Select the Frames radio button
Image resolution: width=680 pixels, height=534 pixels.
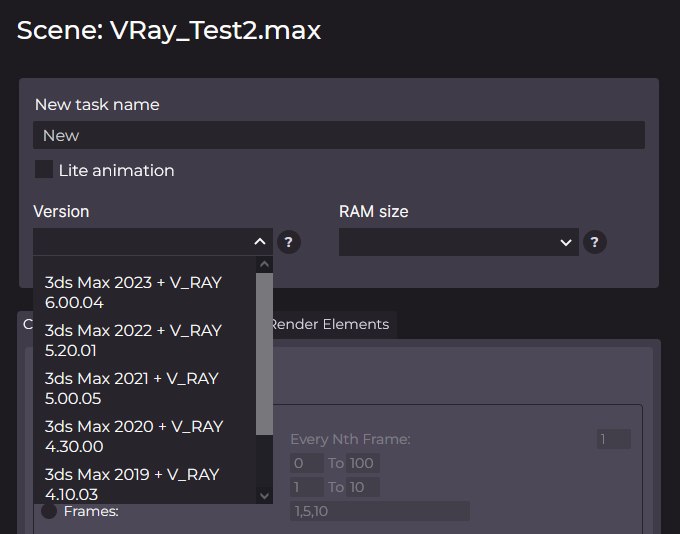[x=49, y=511]
